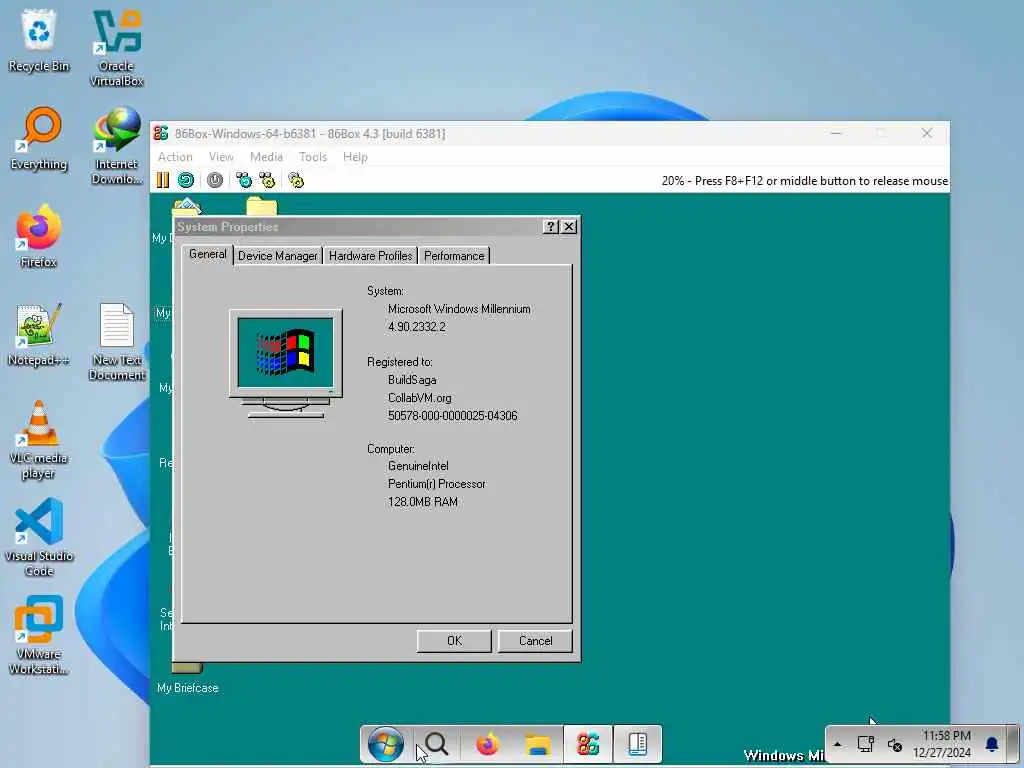Select the VMware Workstation desktop icon
This screenshot has width=1024, height=768.
[39, 635]
